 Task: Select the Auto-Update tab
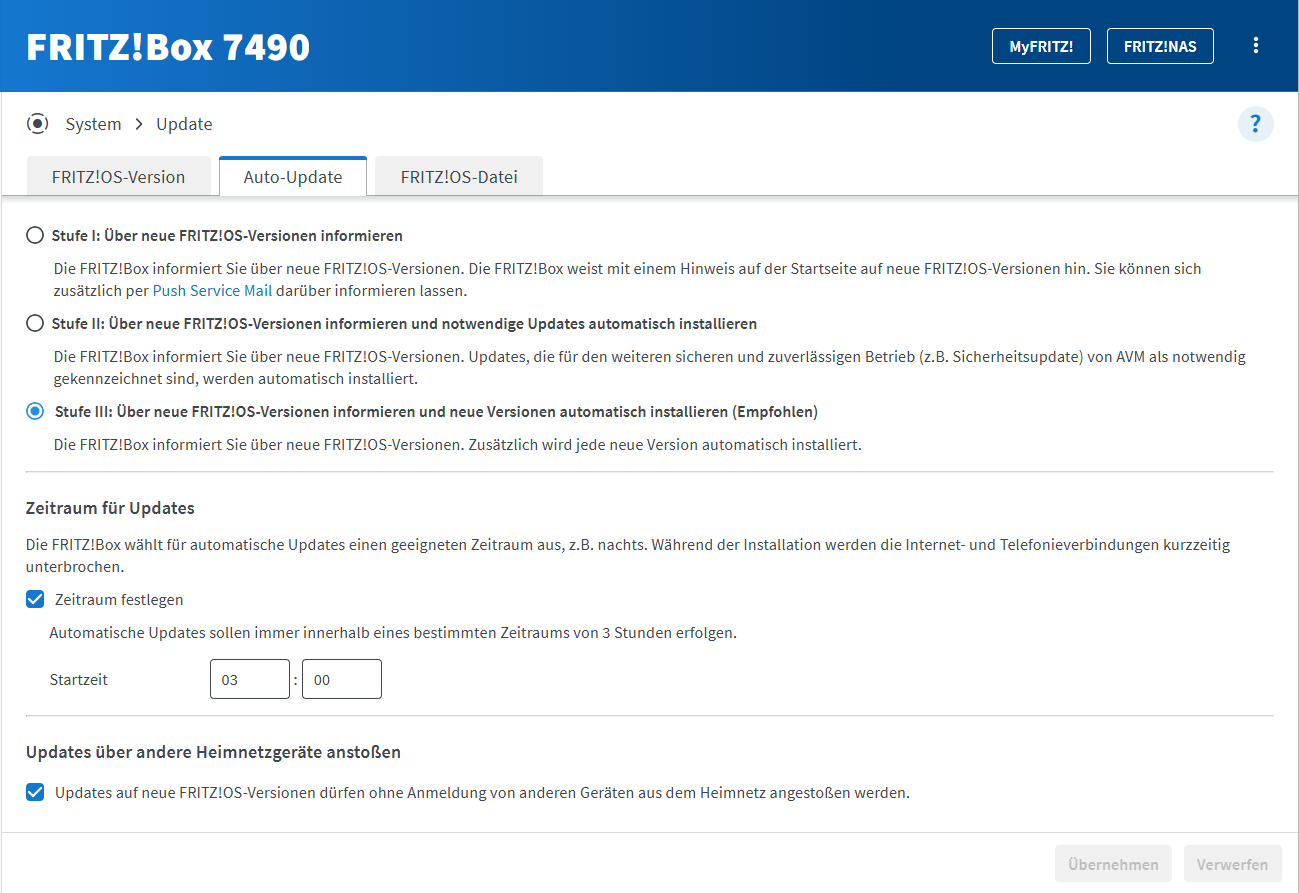293,177
